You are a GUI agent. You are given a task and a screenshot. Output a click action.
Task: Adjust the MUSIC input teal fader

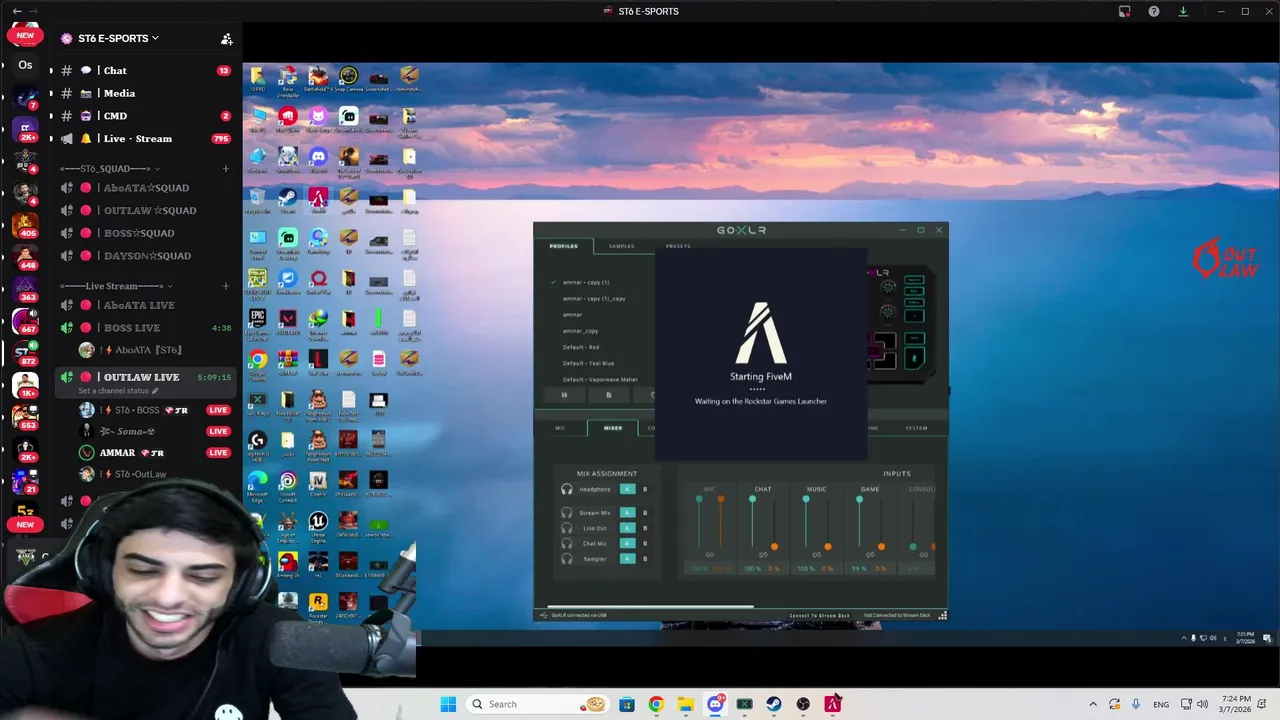coord(806,499)
